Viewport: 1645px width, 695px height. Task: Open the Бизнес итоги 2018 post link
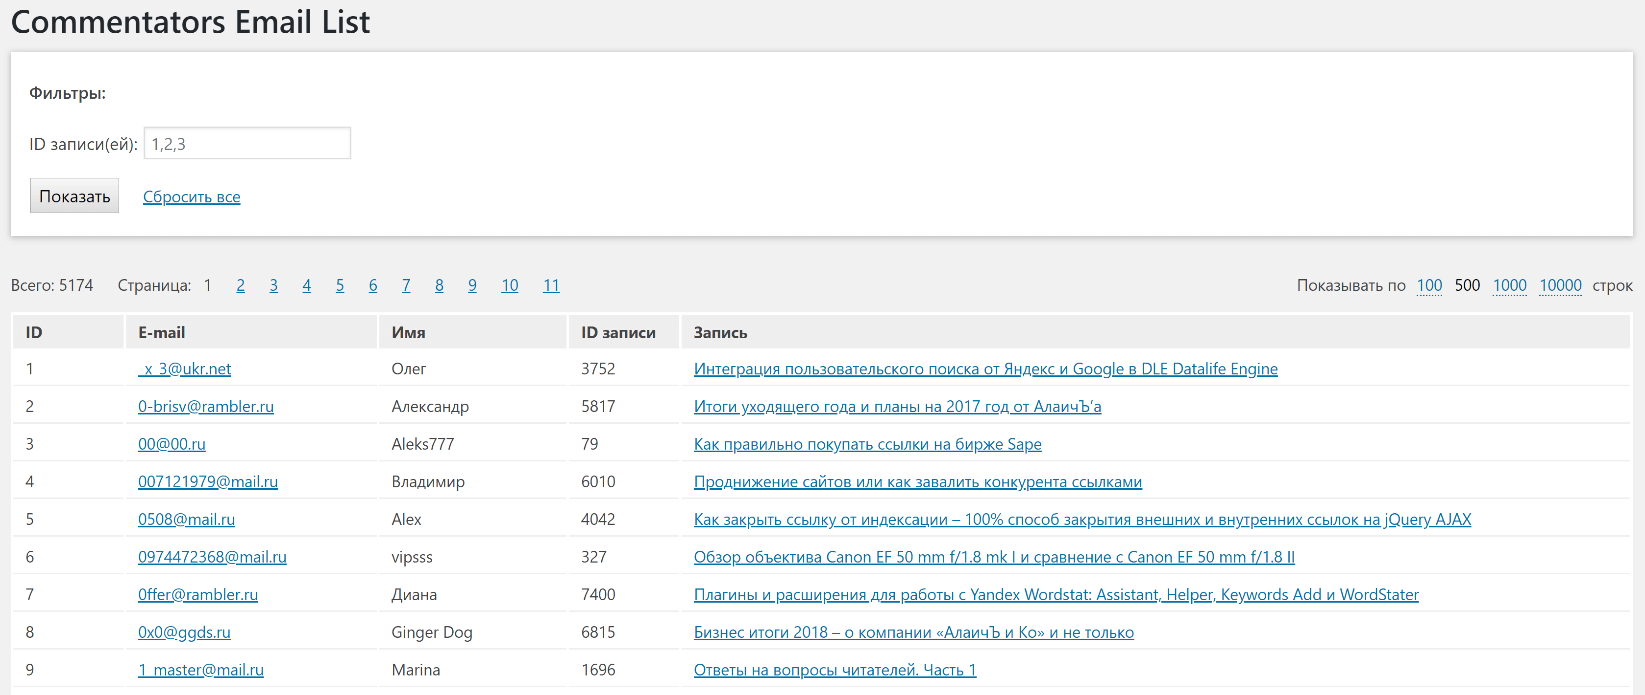pos(913,633)
